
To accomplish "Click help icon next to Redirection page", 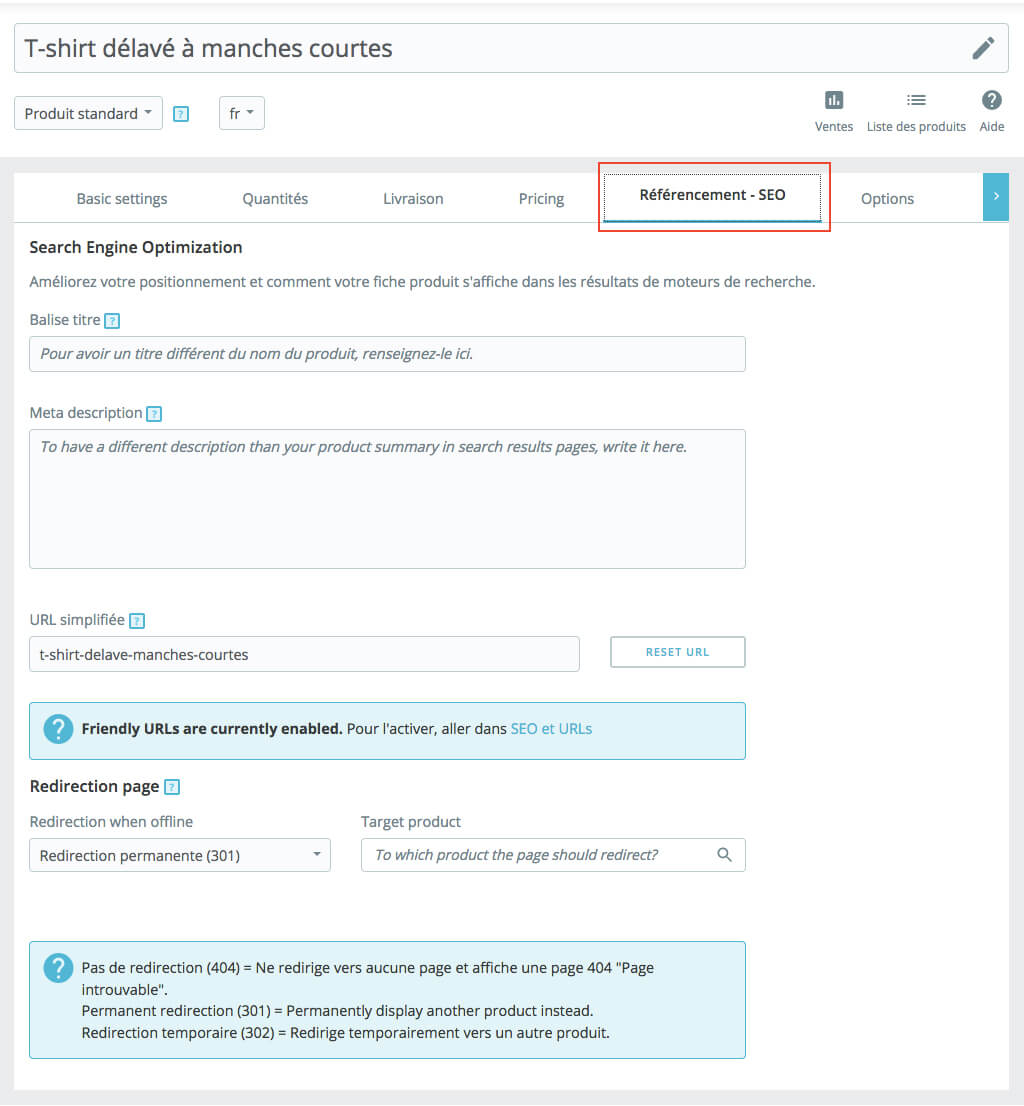I will coord(171,787).
